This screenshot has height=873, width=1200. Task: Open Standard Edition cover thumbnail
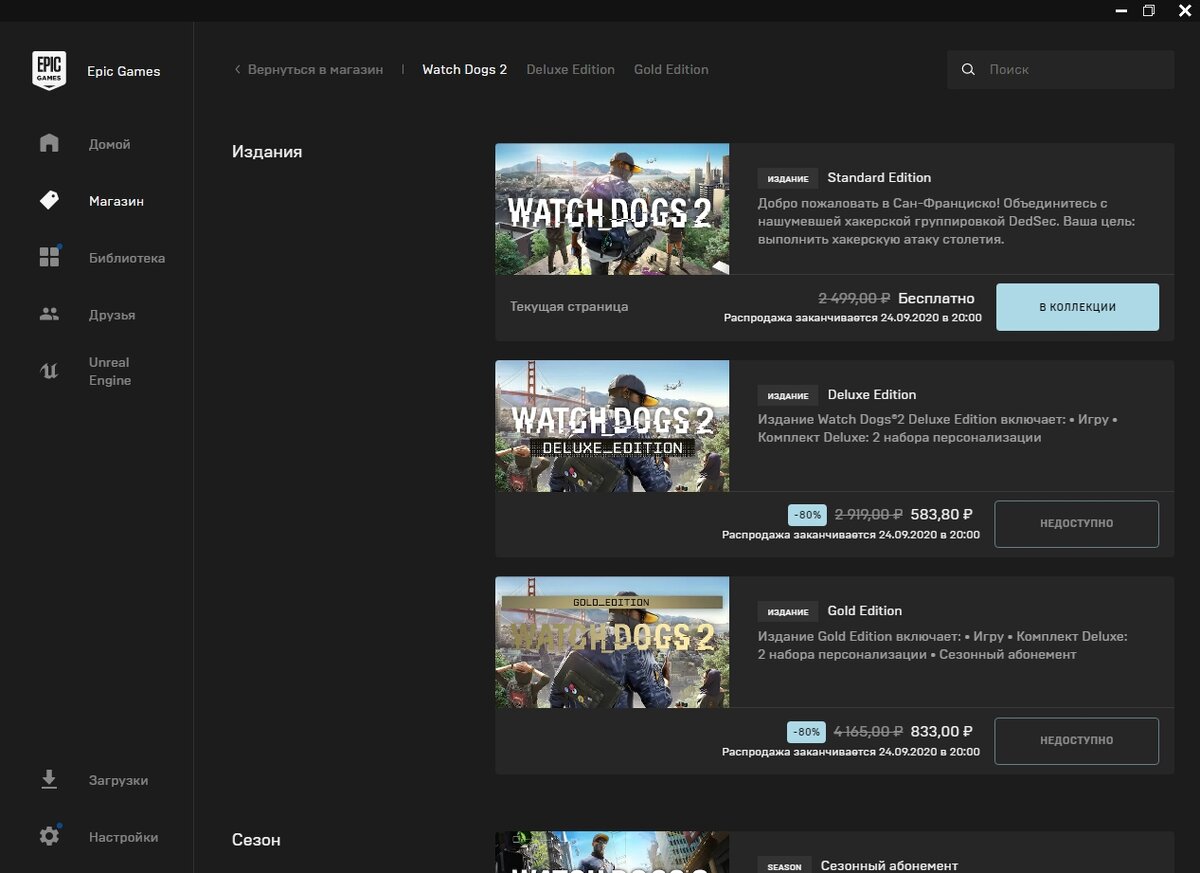(x=612, y=209)
